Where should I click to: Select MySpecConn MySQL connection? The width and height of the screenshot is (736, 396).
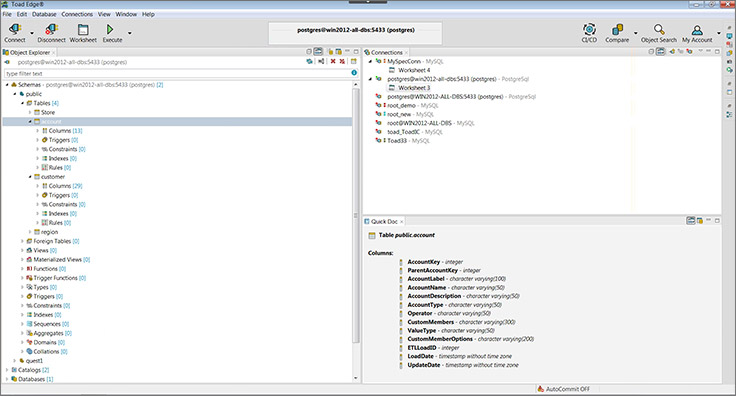tap(415, 61)
